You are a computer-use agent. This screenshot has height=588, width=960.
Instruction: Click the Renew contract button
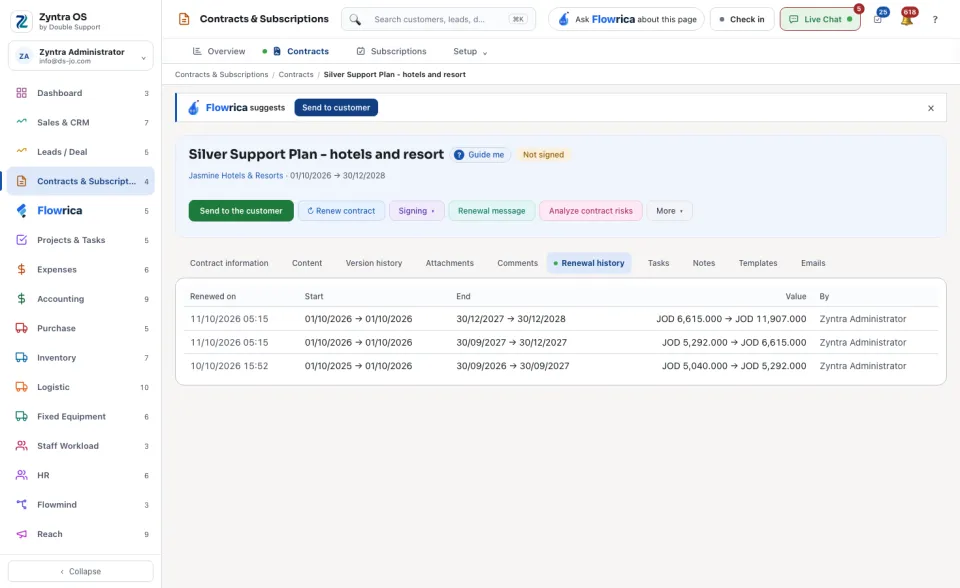tap(341, 211)
